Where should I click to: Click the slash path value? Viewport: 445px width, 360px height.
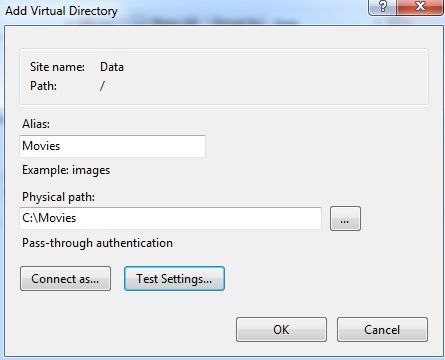(102, 86)
